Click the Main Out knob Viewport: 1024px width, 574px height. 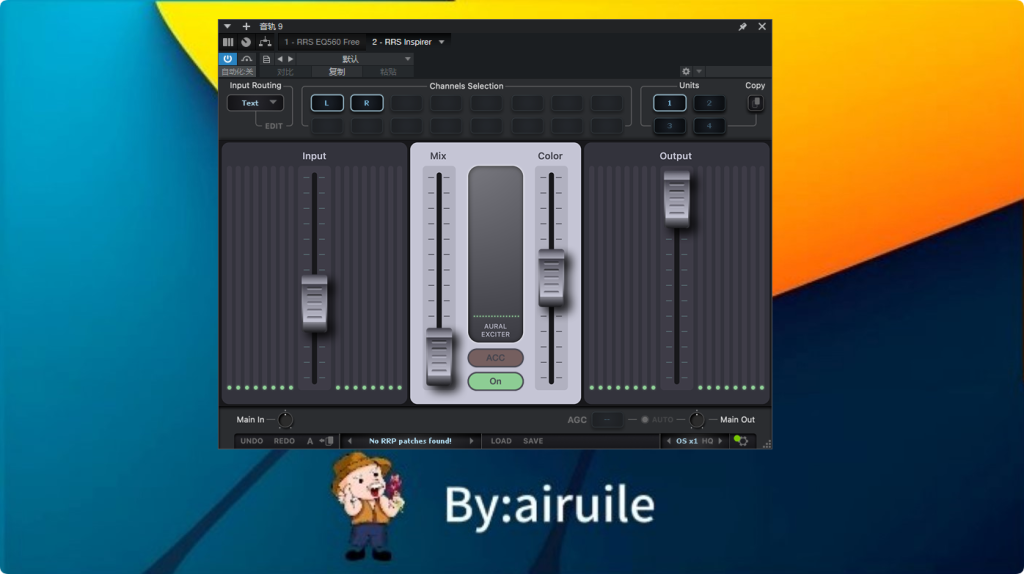tap(697, 420)
